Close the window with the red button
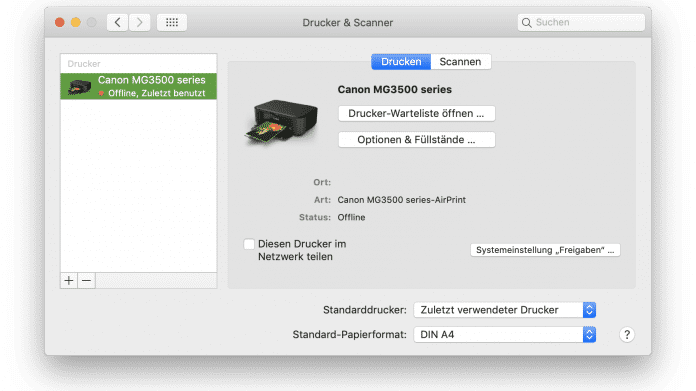 pos(59,22)
